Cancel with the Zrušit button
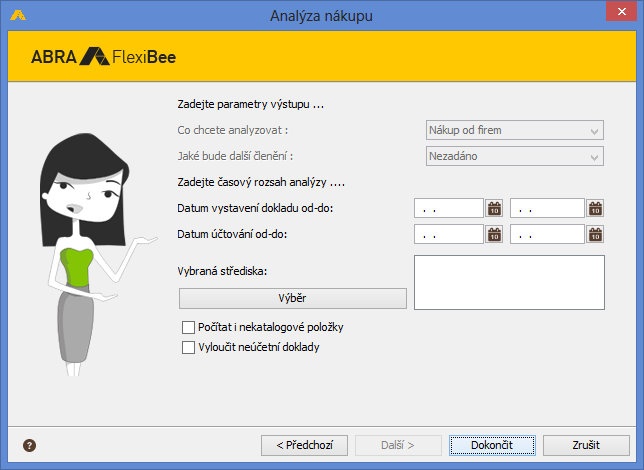Screen dimensions: 644x470 [x=586, y=445]
